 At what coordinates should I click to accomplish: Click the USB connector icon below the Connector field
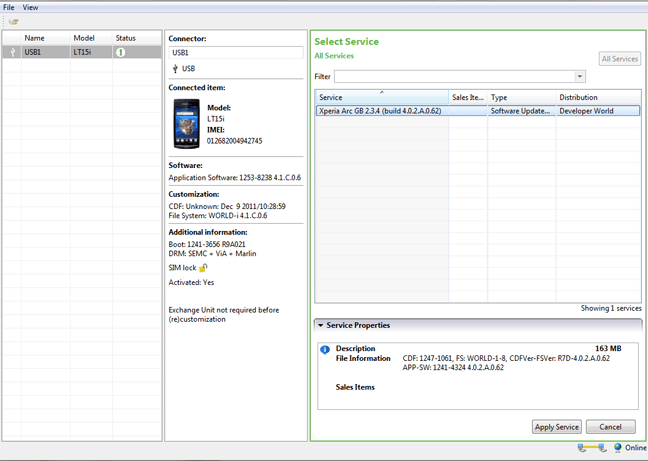(x=175, y=69)
